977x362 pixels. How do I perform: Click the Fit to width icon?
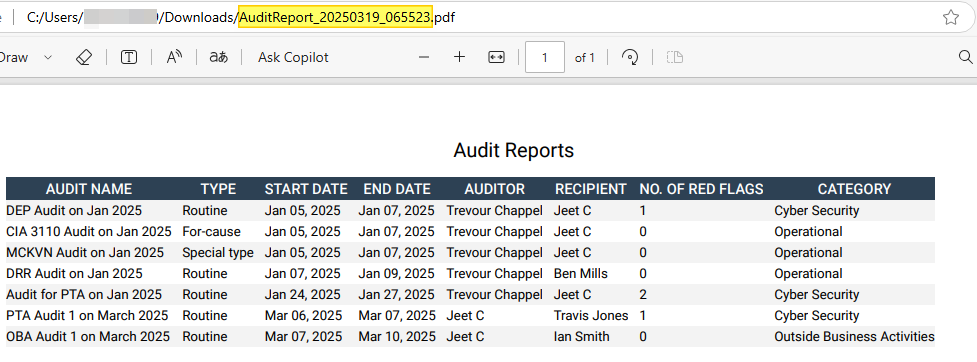point(496,57)
